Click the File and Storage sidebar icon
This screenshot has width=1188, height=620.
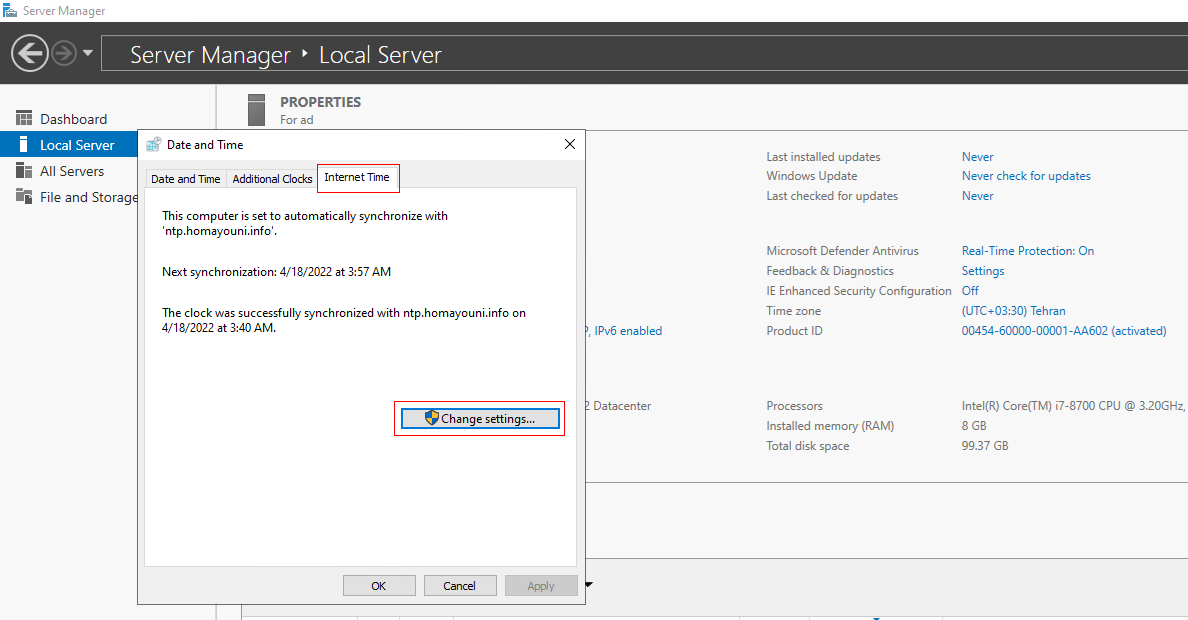point(24,196)
